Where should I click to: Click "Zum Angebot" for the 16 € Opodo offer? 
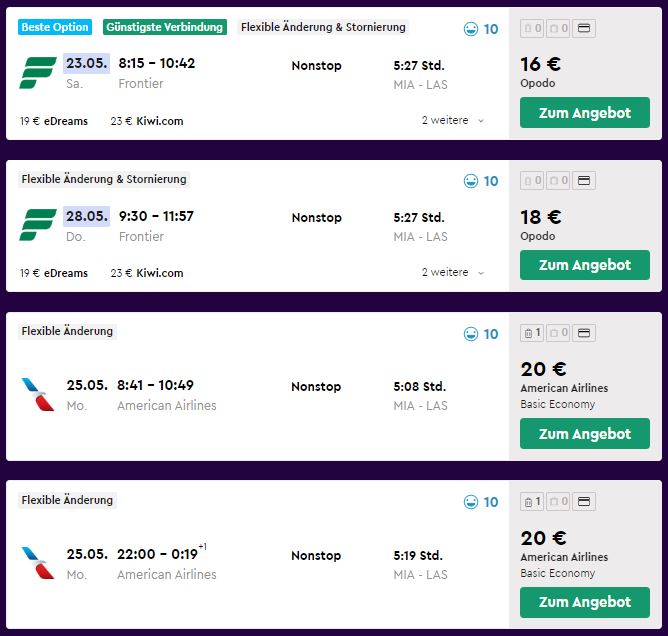584,113
